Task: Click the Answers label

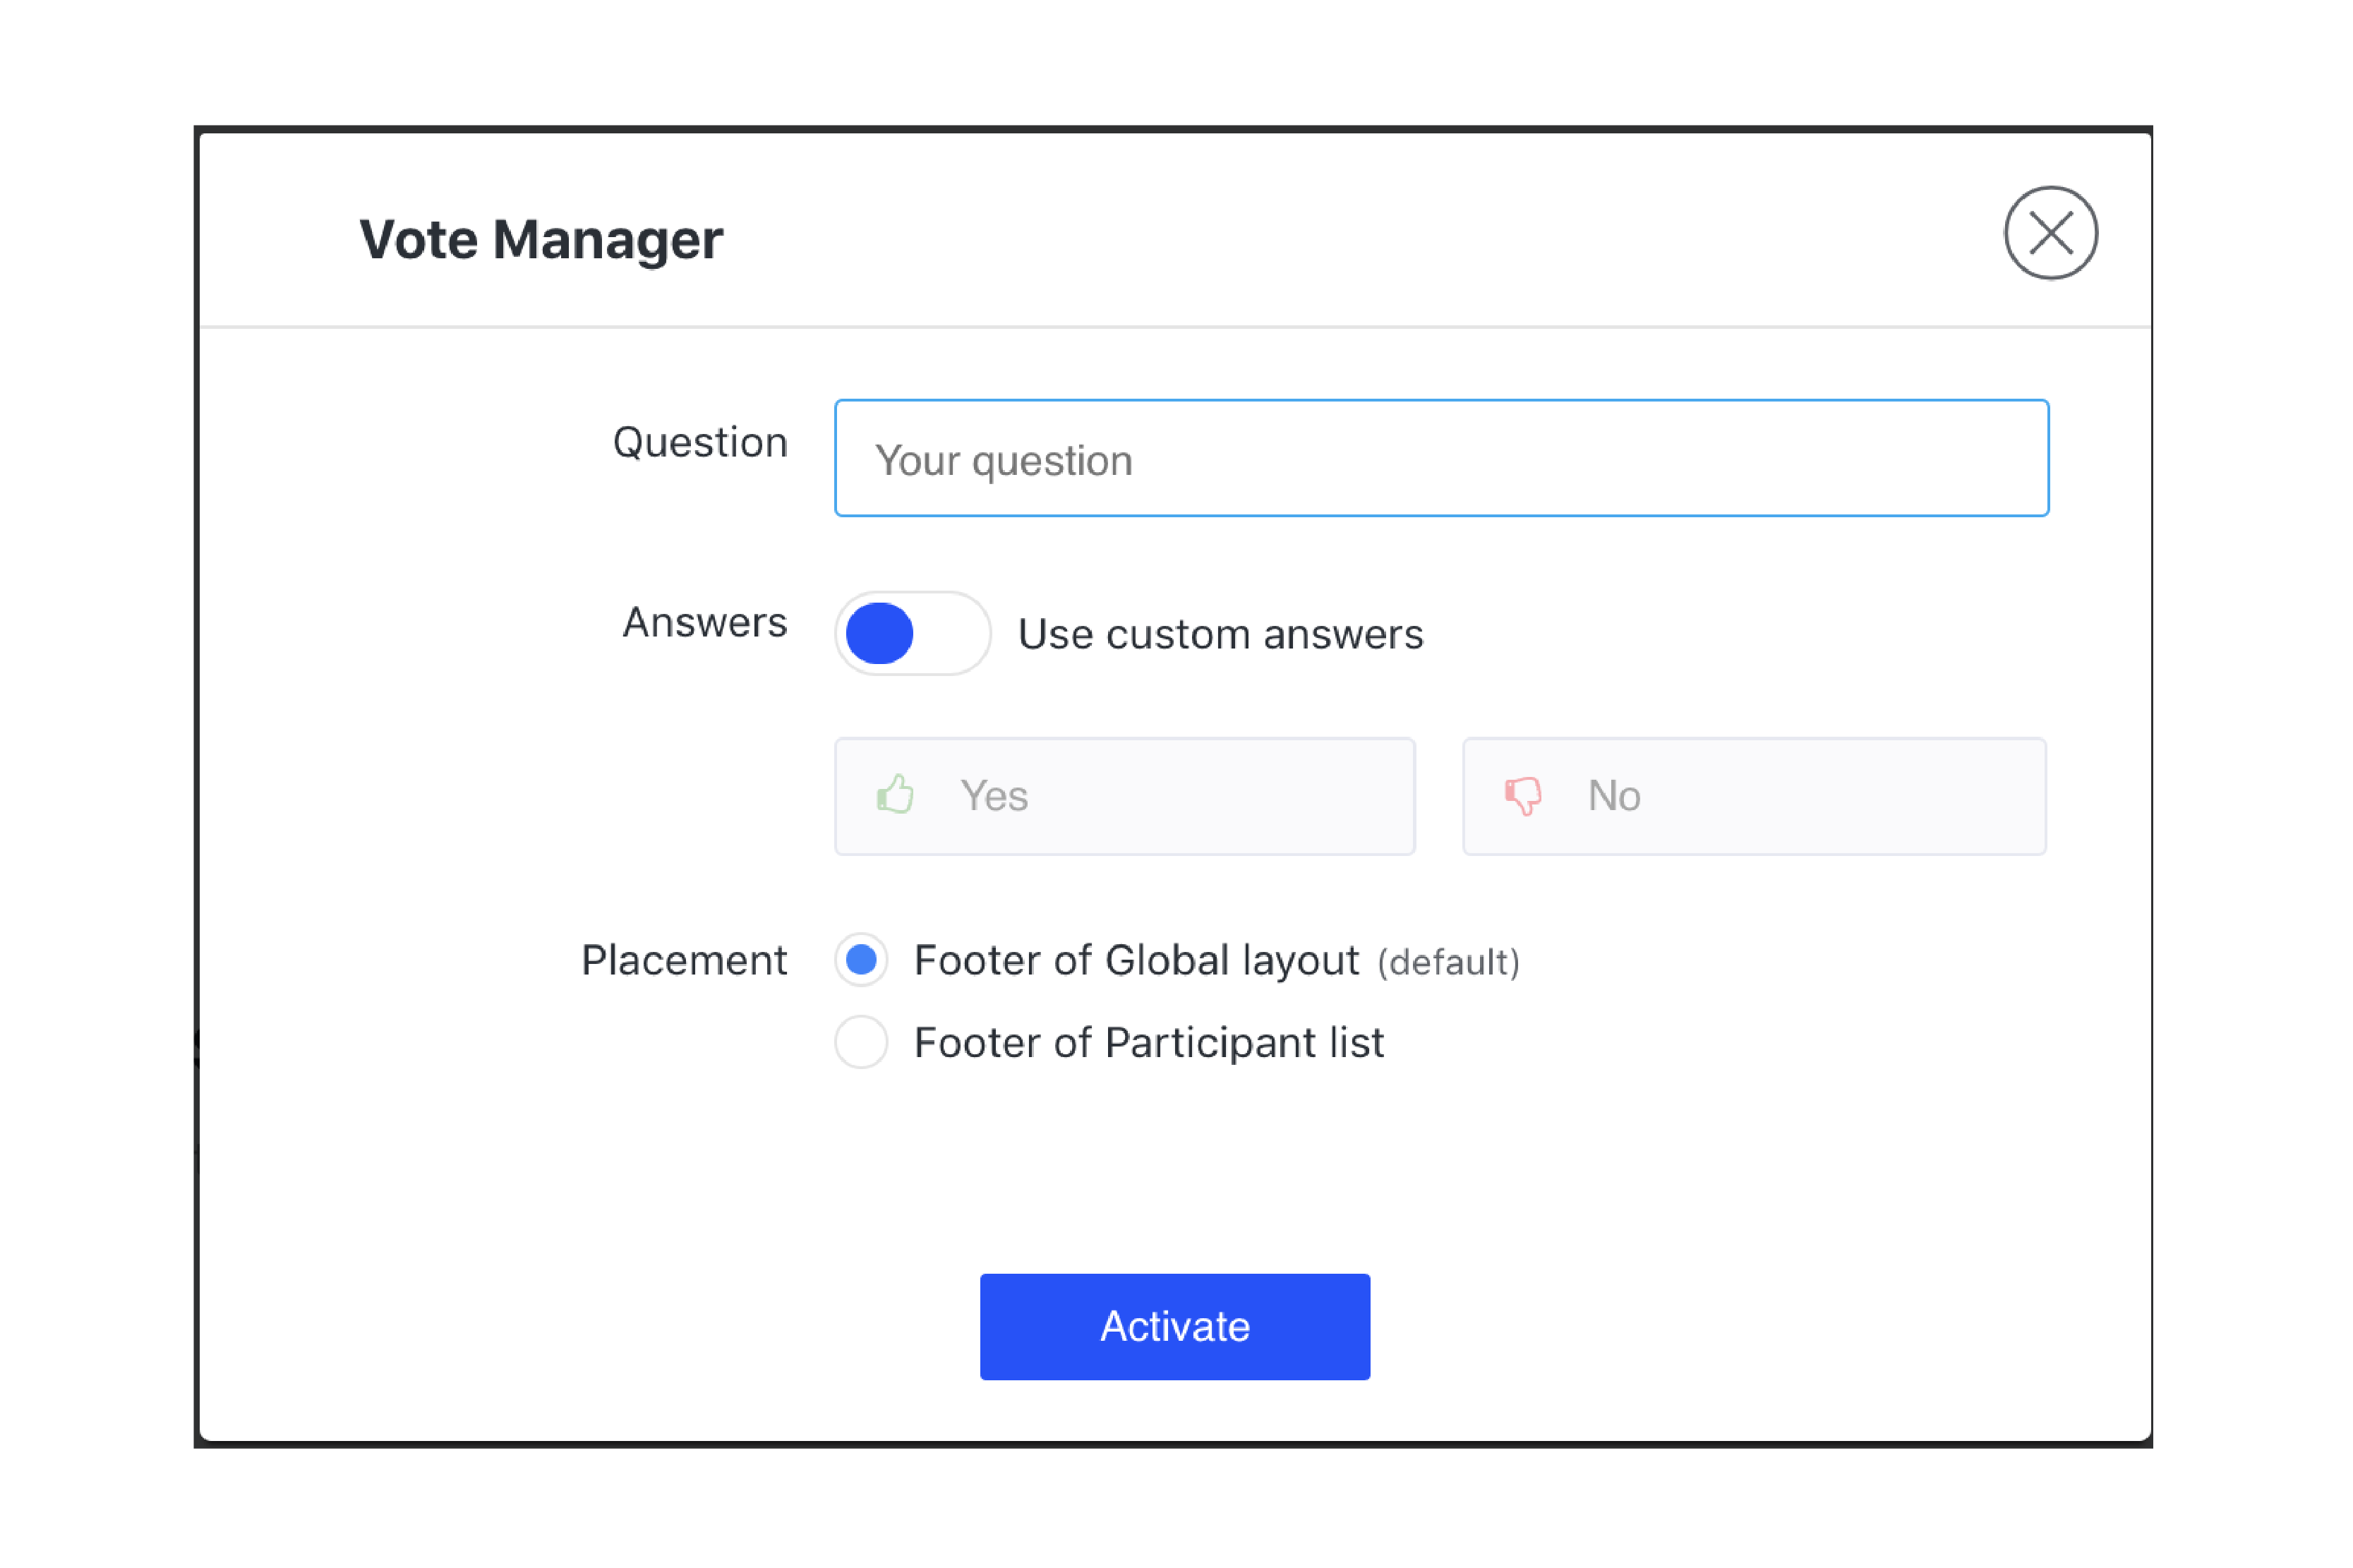Action: click(x=705, y=622)
